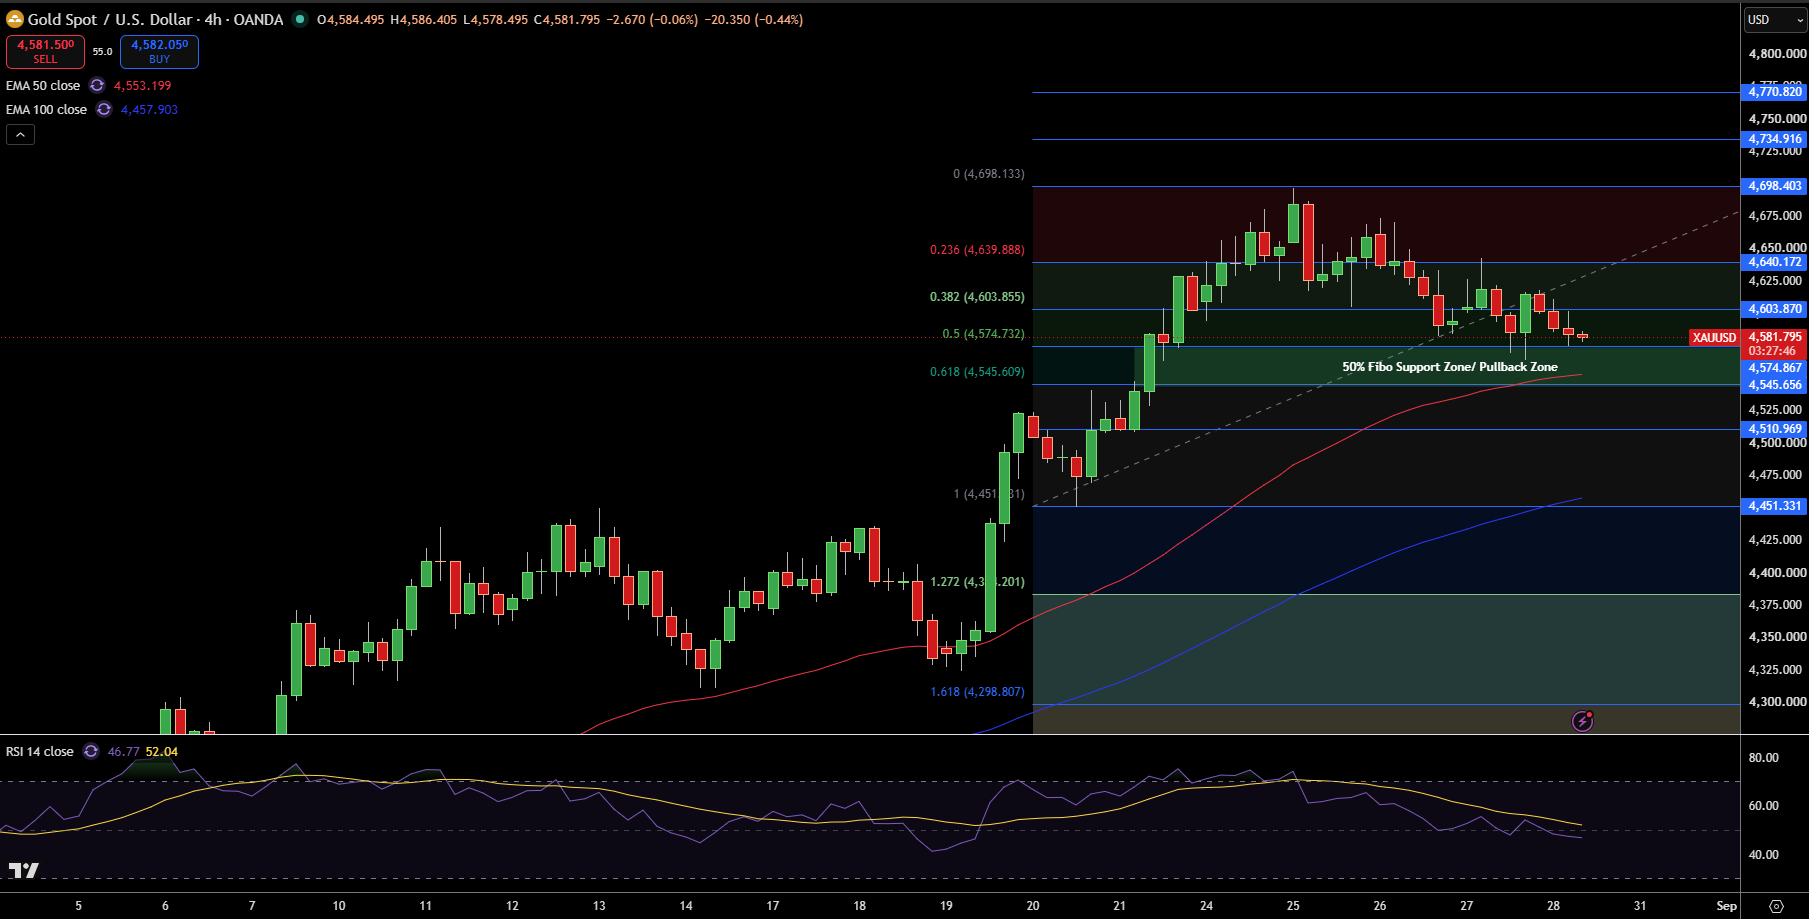
Task: Click the EMA 50 value 4,553.199
Action: 143,86
